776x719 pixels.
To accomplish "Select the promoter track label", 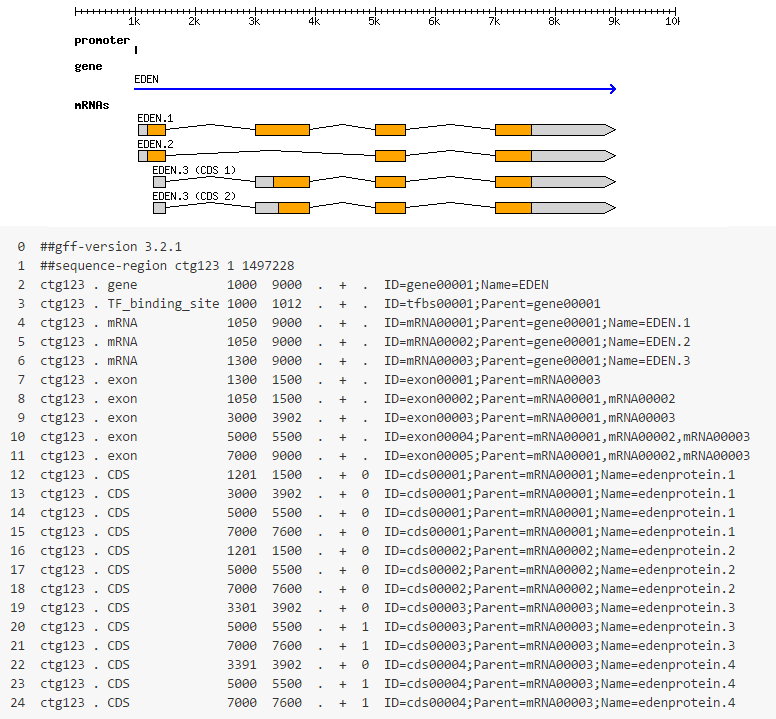I will coord(102,41).
